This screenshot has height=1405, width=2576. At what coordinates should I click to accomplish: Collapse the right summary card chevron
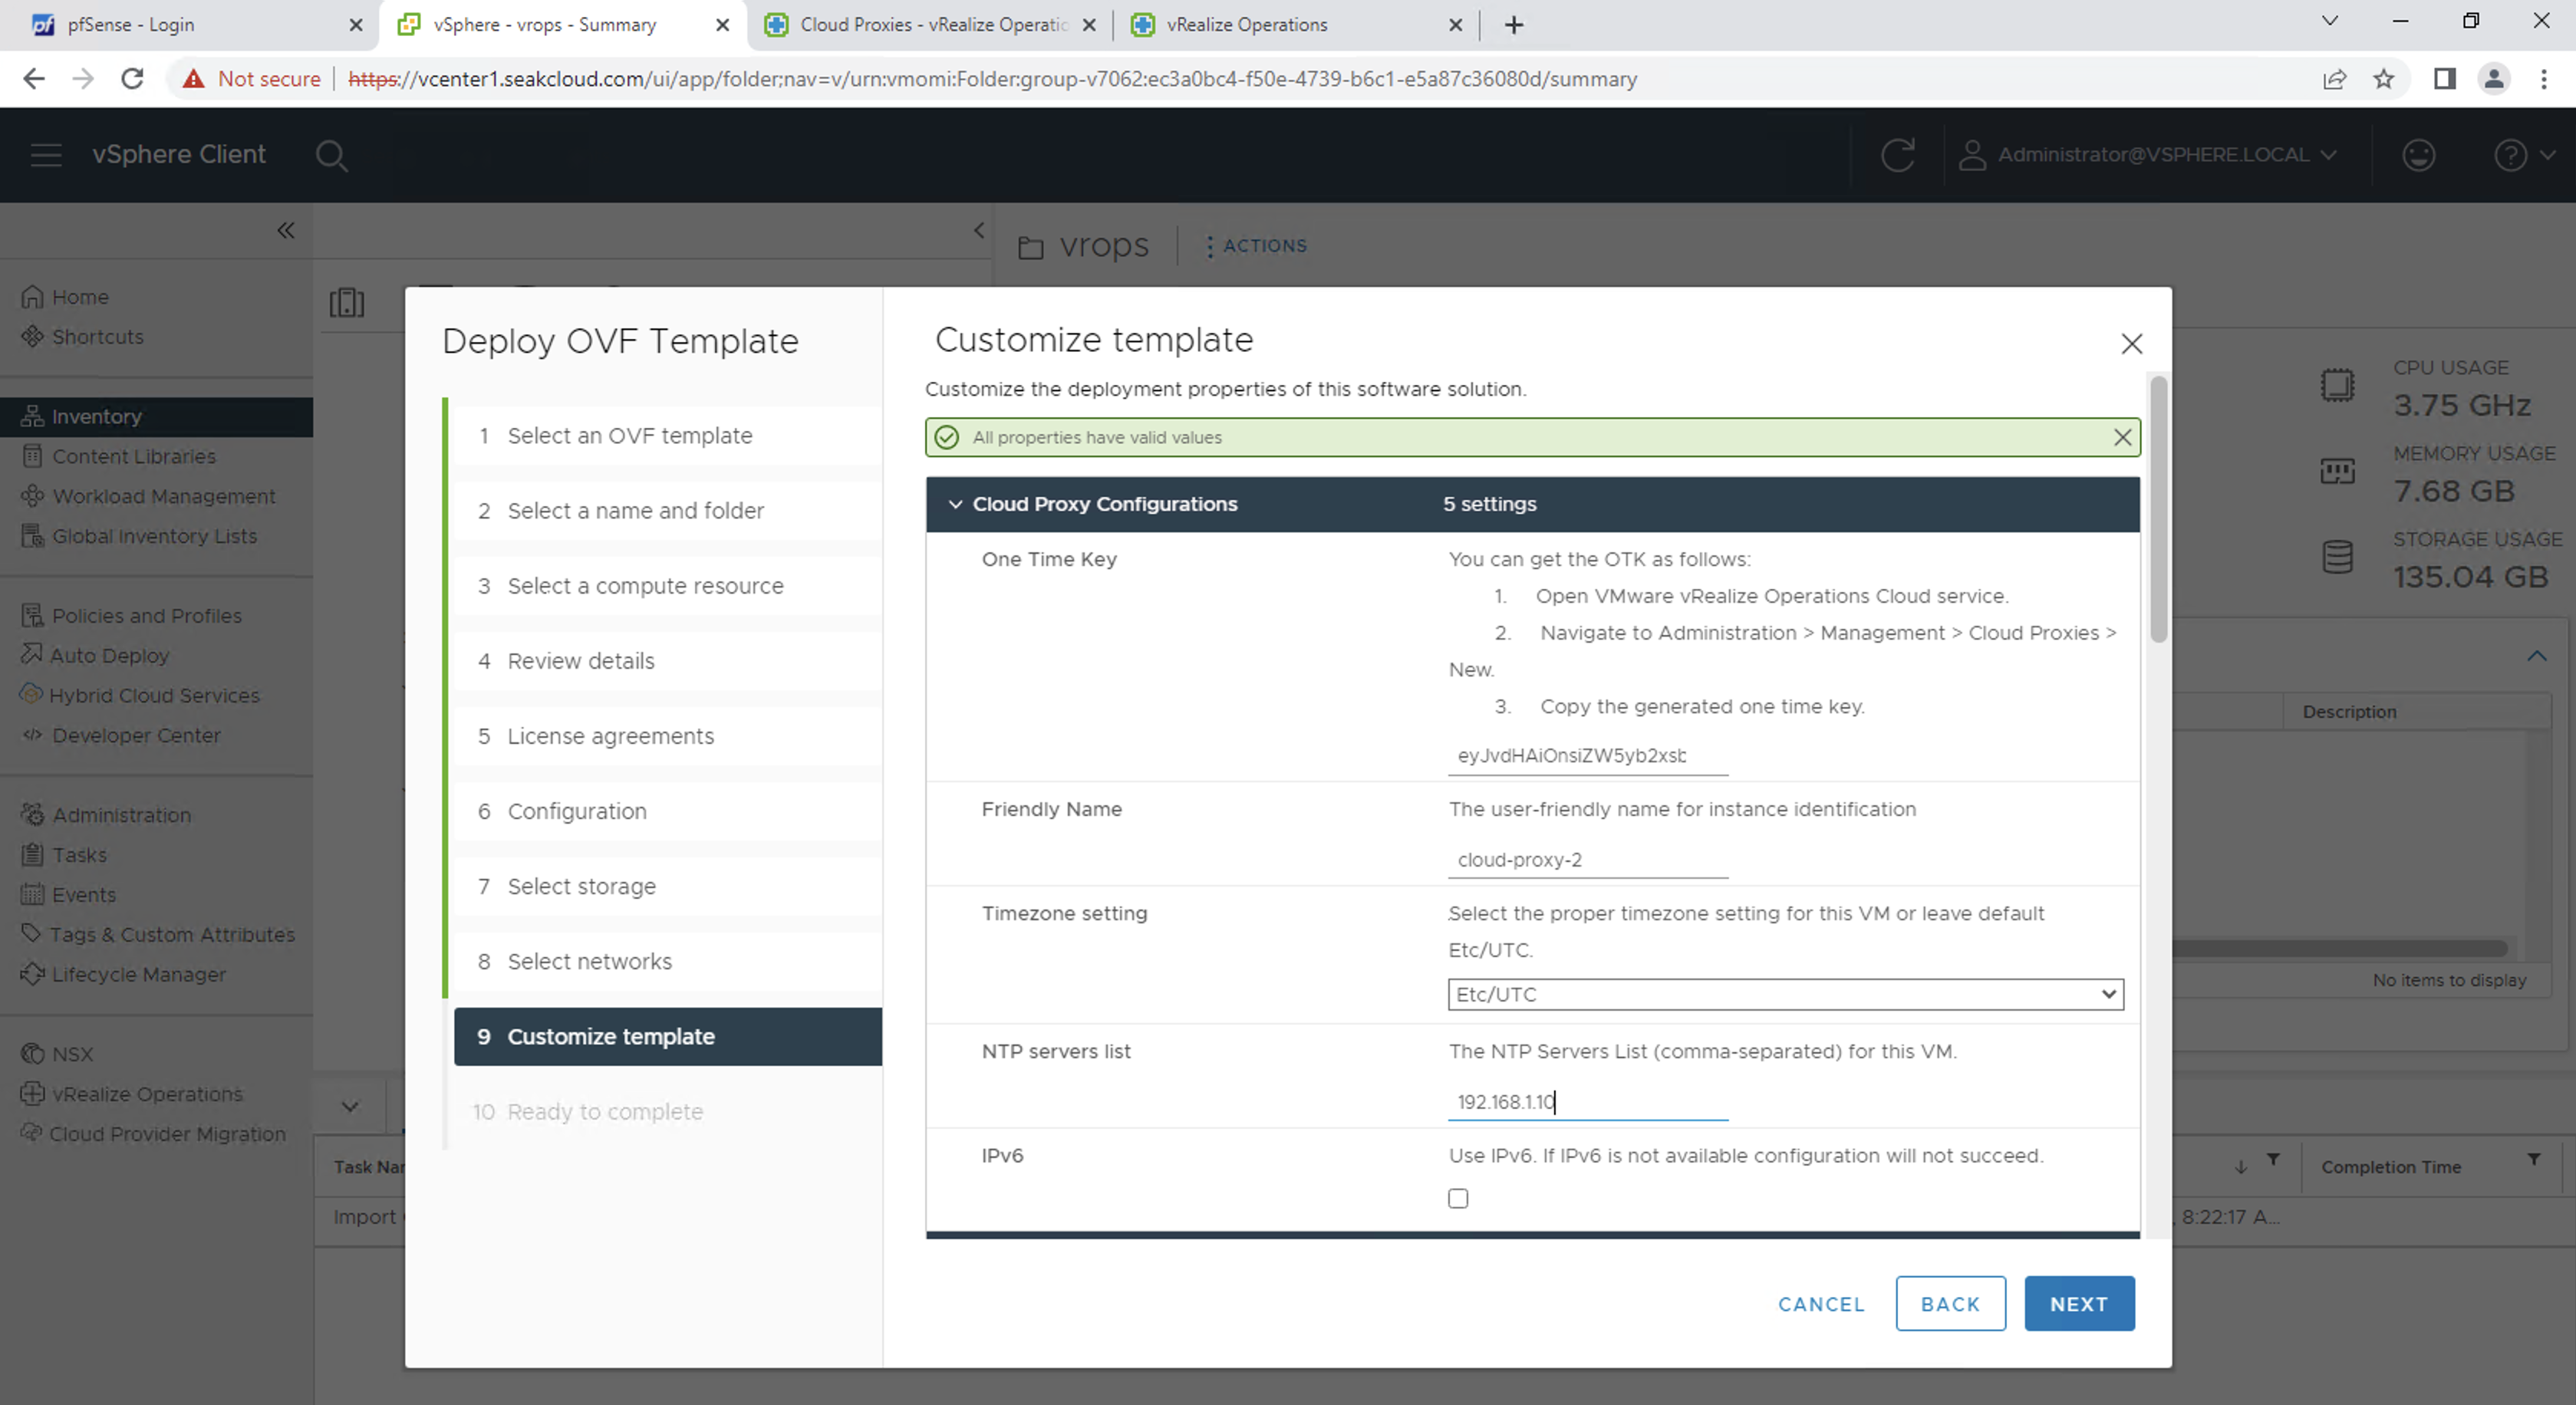click(x=2536, y=656)
